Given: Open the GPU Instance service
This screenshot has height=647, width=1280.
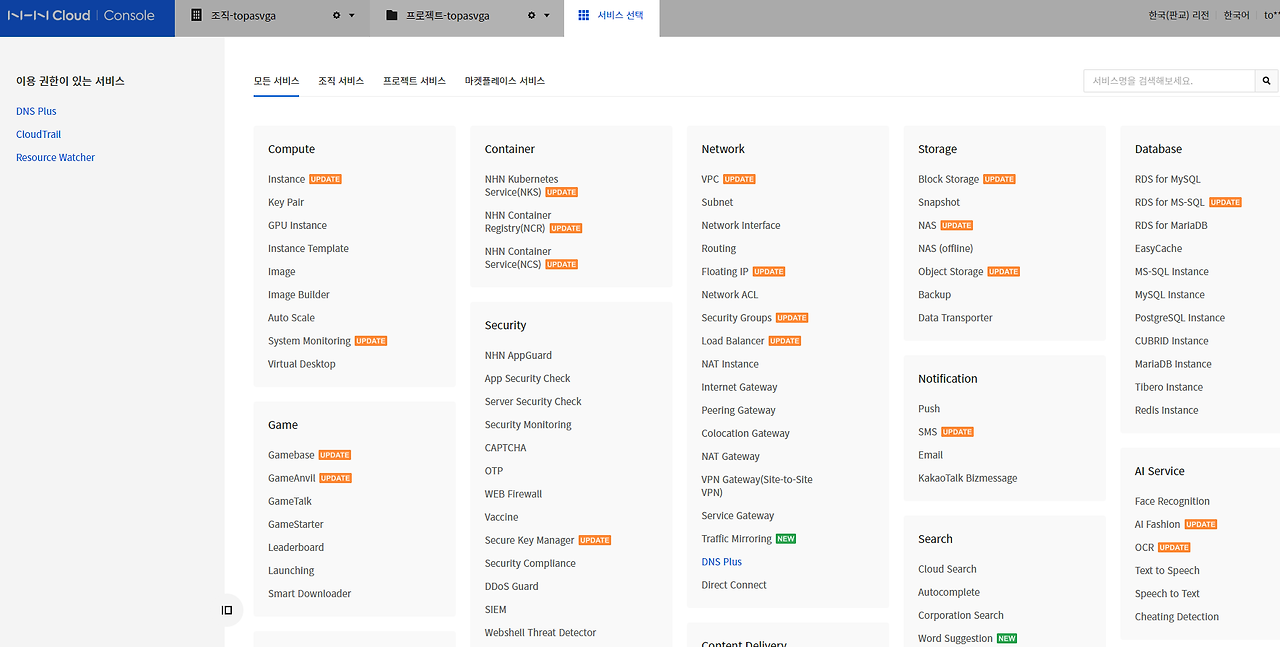Looking at the screenshot, I should (x=297, y=226).
